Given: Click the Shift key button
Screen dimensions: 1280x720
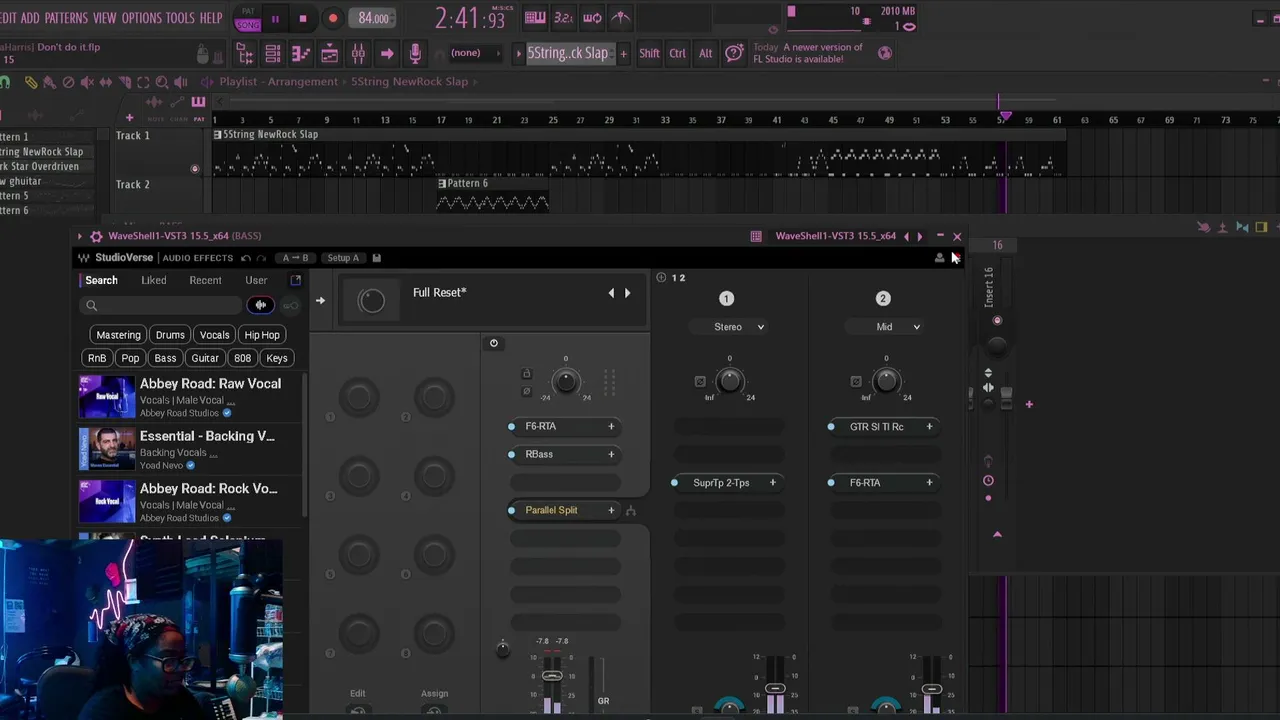Looking at the screenshot, I should (649, 54).
